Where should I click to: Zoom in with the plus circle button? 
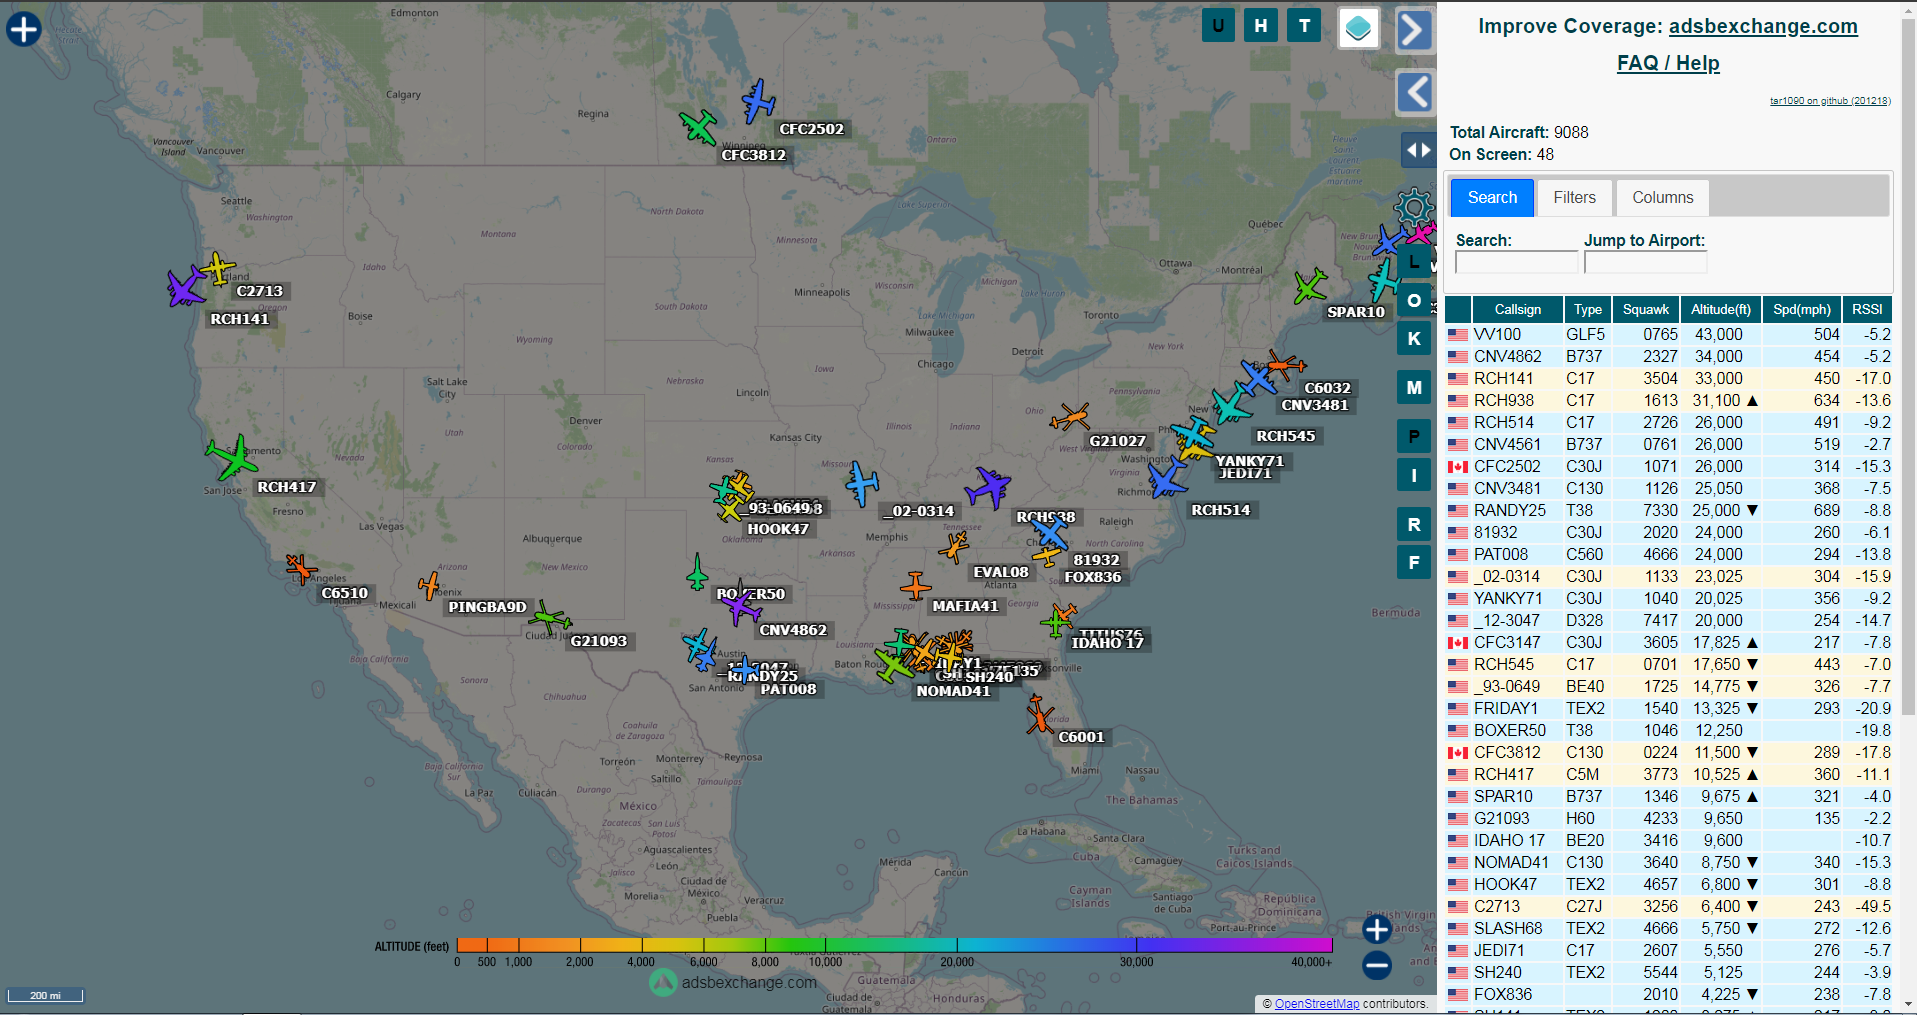[x=1377, y=929]
